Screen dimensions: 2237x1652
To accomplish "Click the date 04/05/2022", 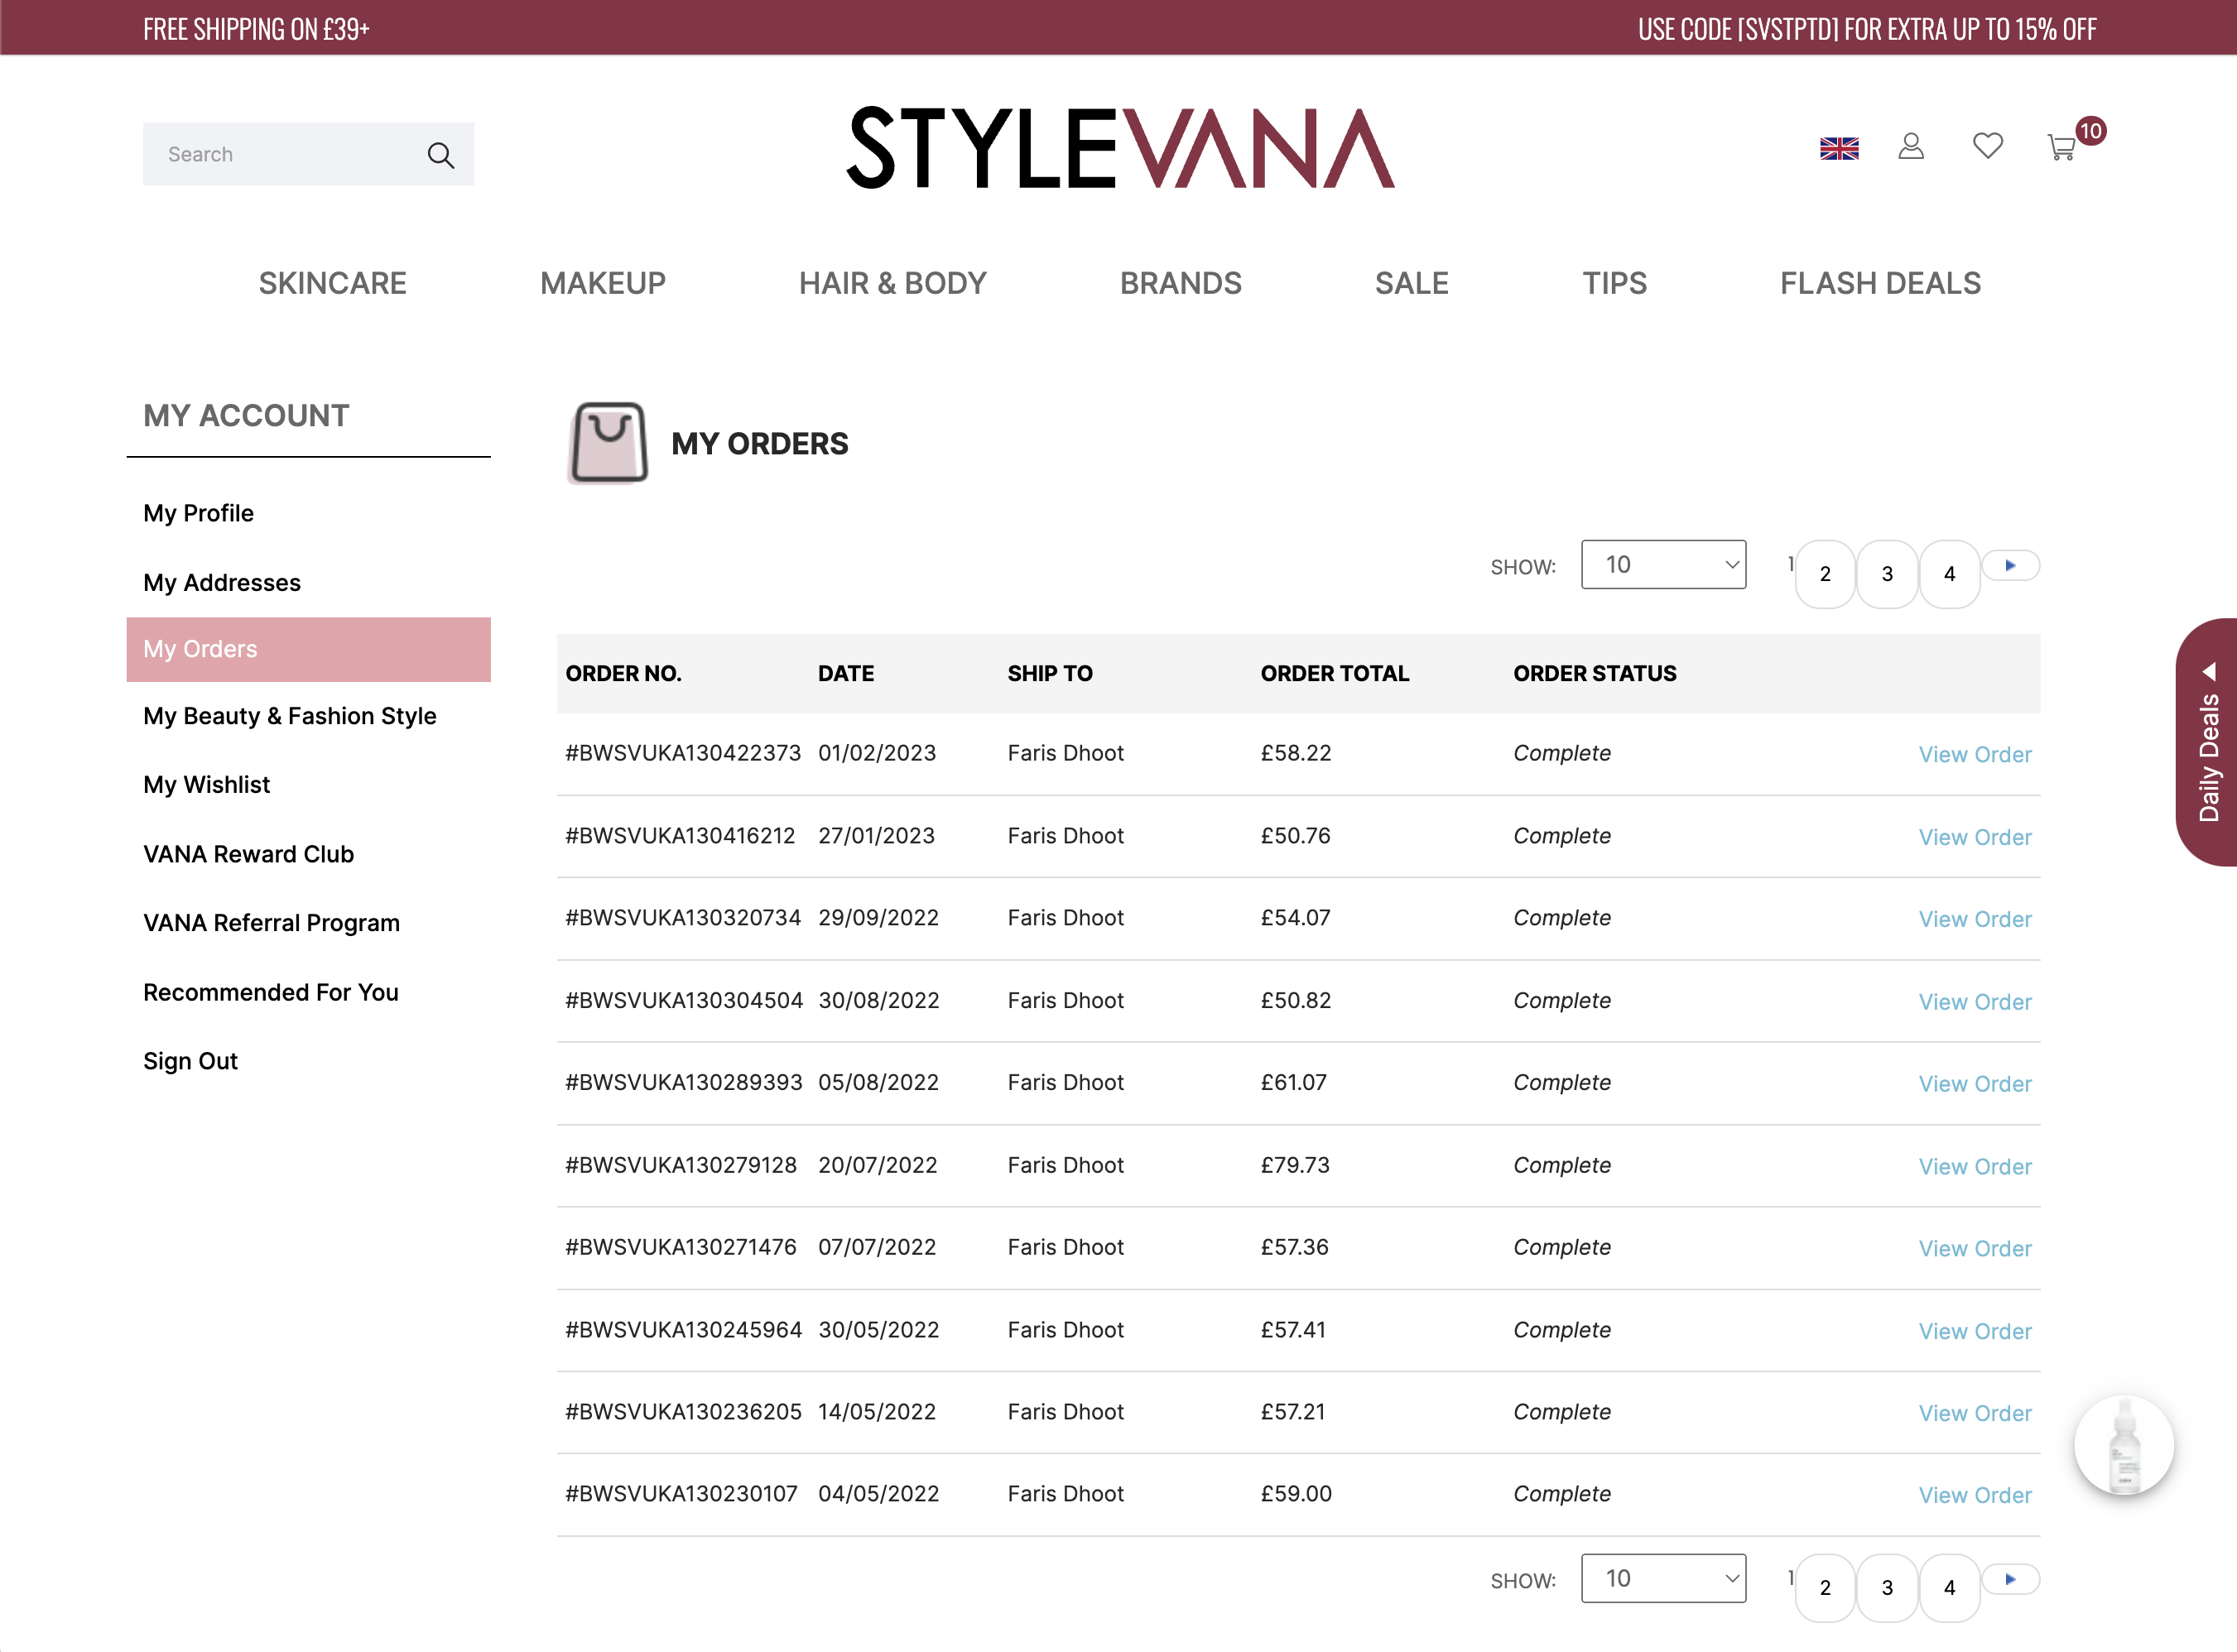I will click(x=878, y=1494).
